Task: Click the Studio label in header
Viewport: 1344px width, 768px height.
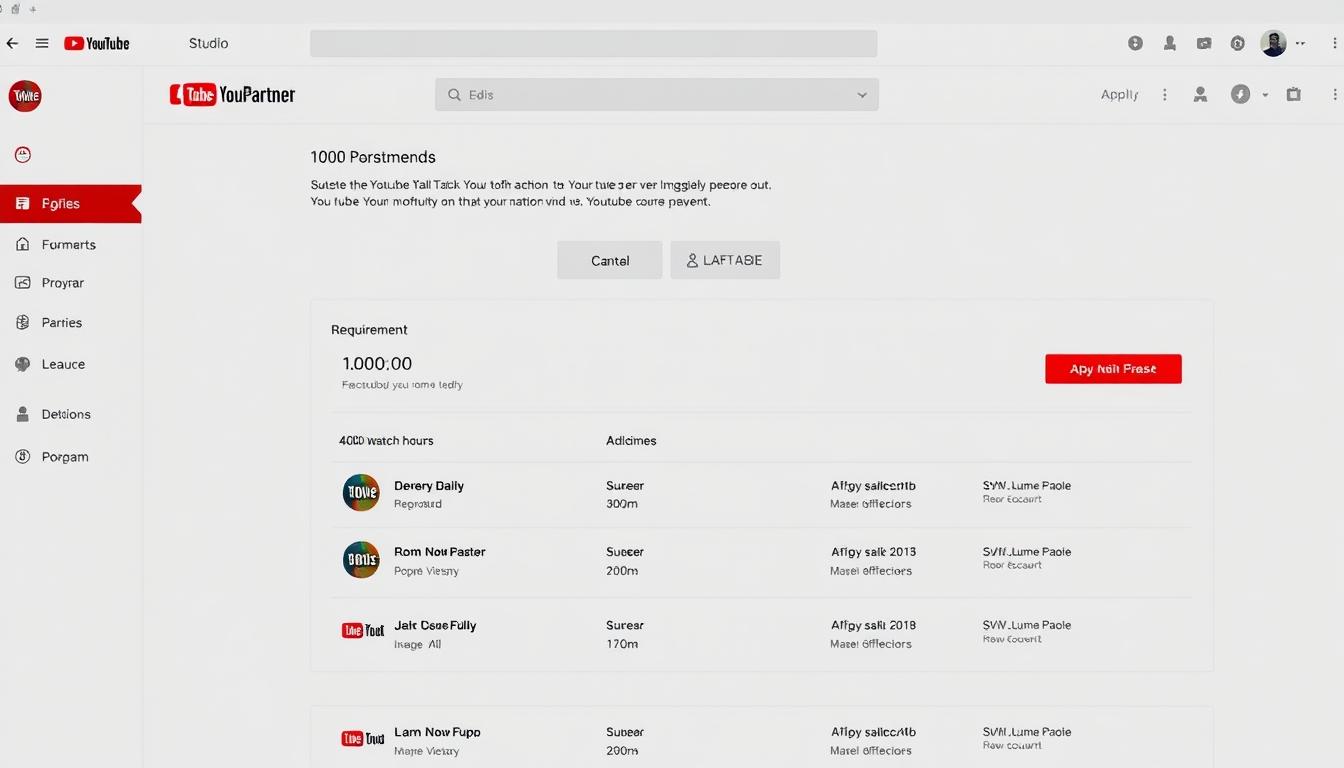Action: [208, 43]
